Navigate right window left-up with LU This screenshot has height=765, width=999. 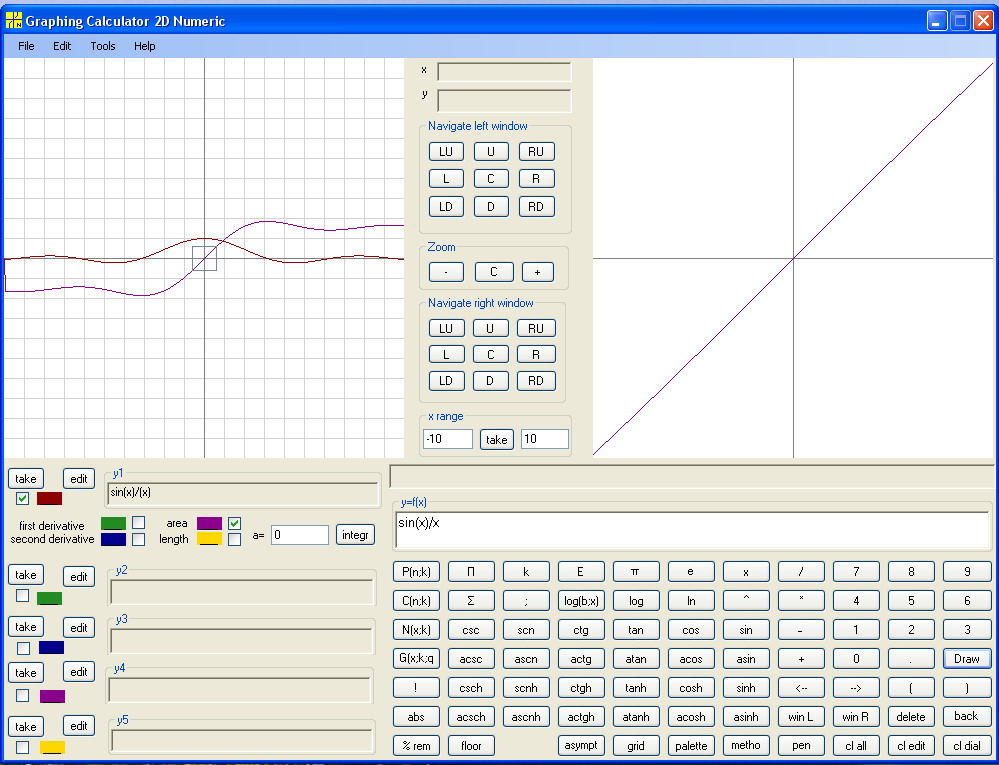coord(445,328)
